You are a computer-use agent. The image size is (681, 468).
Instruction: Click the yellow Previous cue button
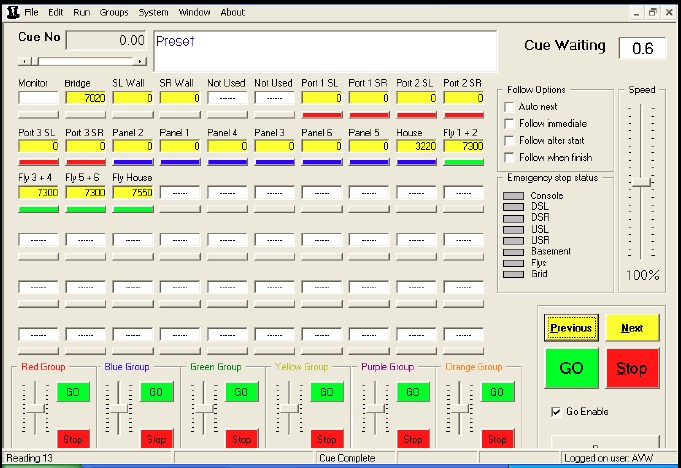[x=571, y=328]
